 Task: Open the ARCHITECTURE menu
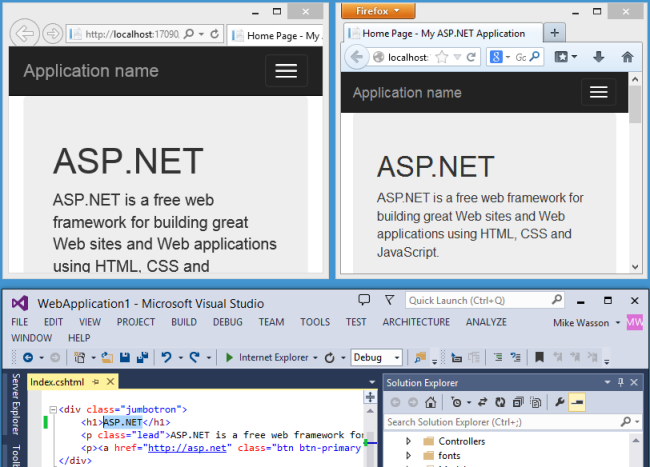(x=416, y=322)
